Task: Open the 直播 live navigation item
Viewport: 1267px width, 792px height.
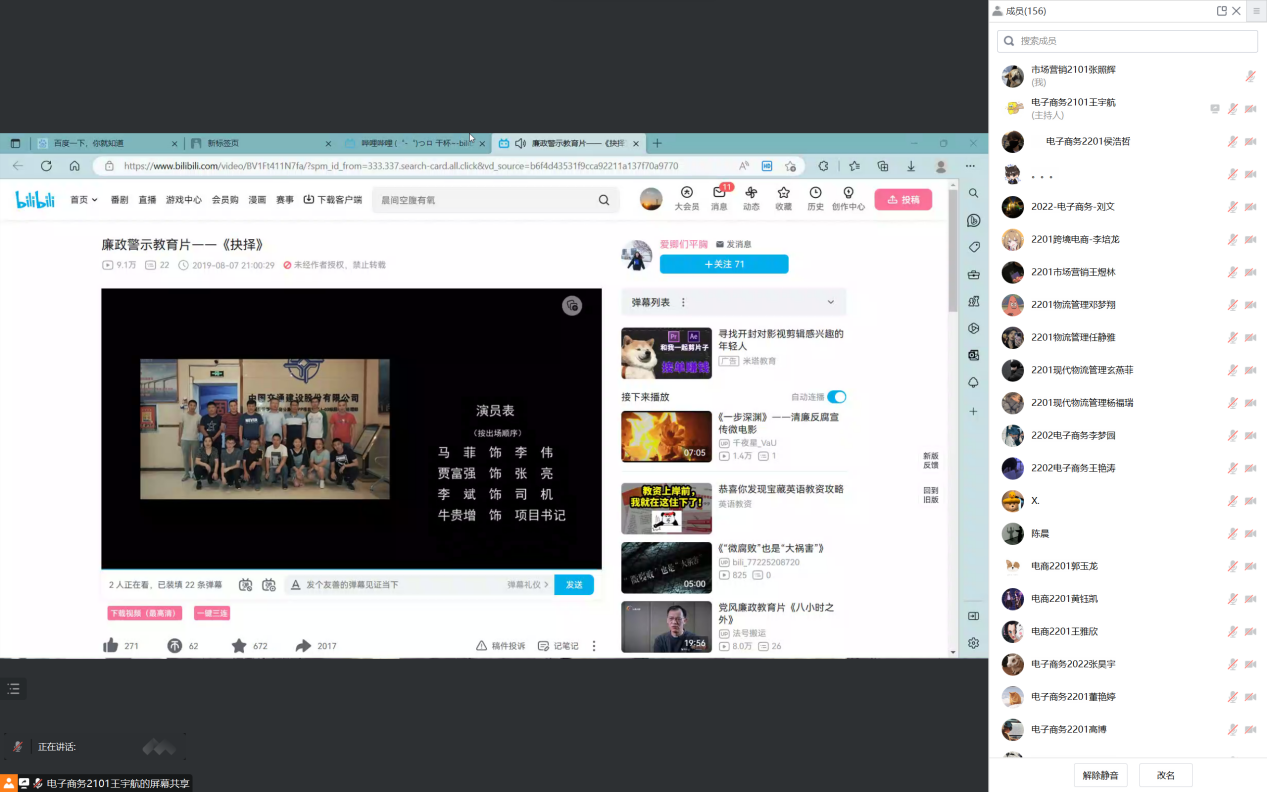Action: point(147,200)
